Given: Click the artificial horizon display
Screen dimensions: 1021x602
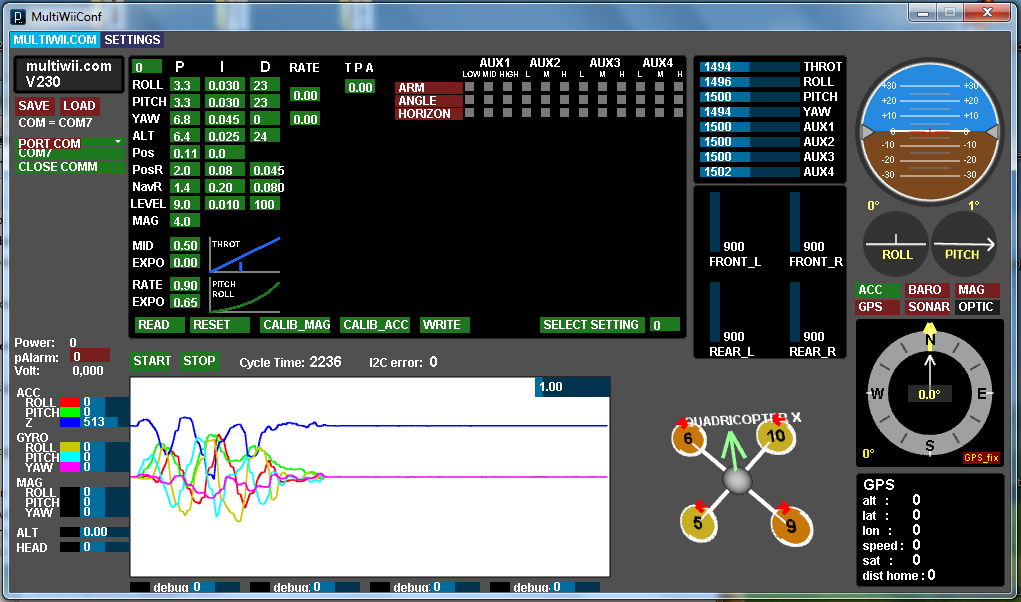Looking at the screenshot, I should (929, 130).
